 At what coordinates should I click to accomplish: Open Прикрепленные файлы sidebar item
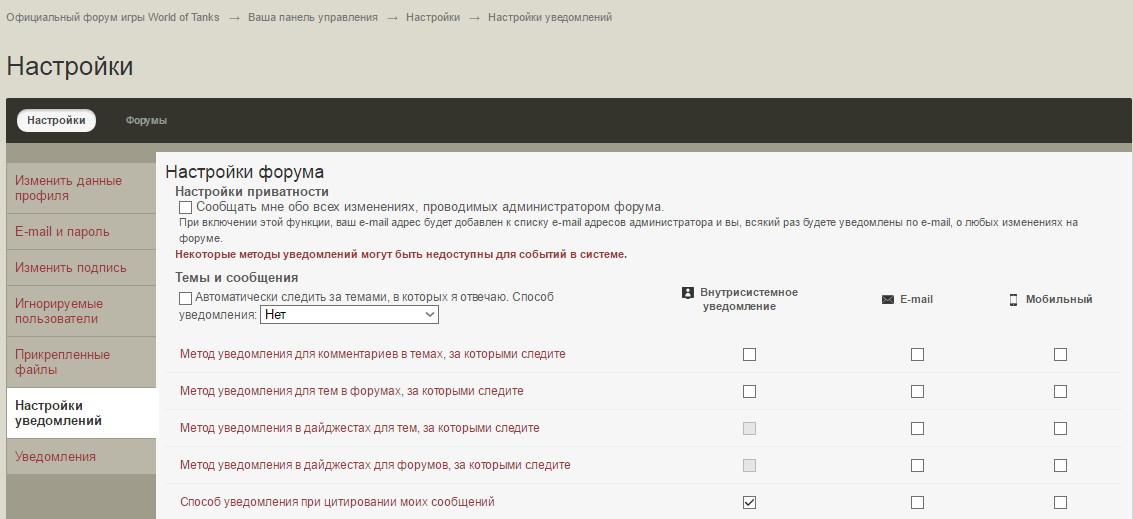coord(62,362)
